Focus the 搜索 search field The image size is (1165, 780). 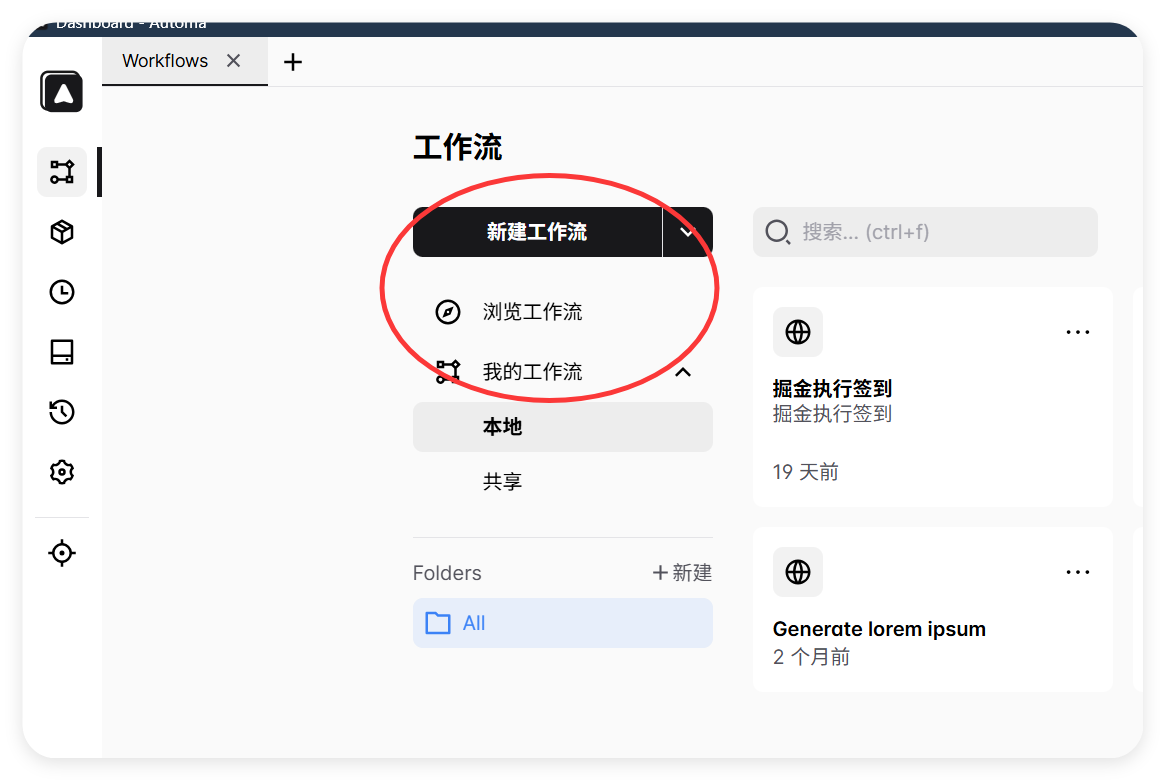pos(925,232)
